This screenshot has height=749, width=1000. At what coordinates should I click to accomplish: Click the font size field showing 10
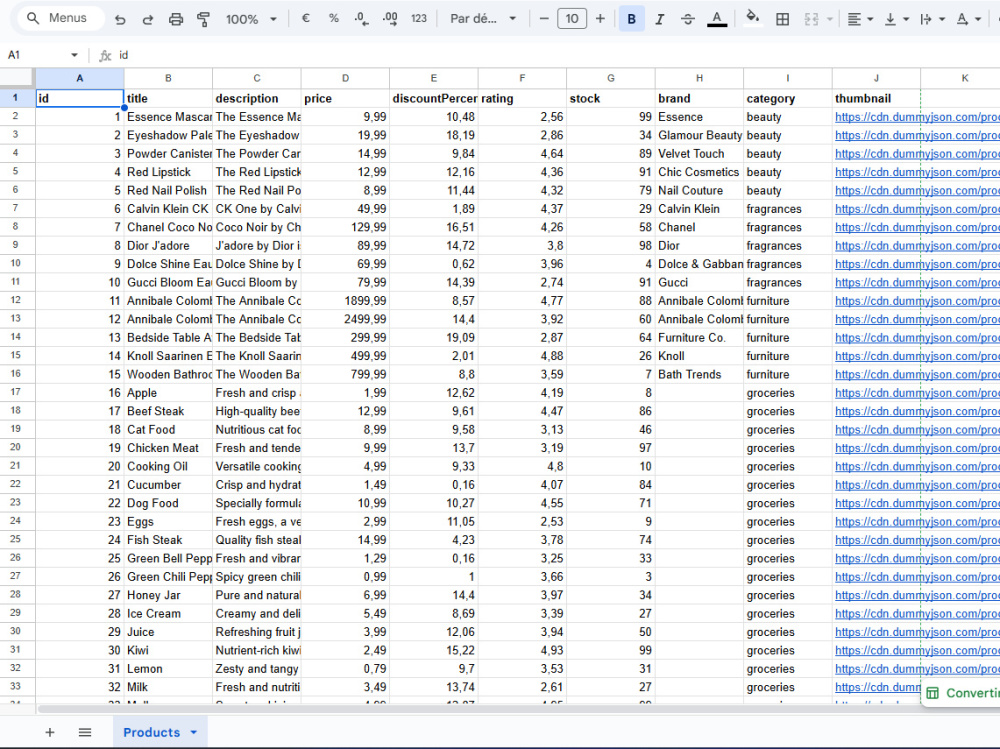tap(572, 19)
